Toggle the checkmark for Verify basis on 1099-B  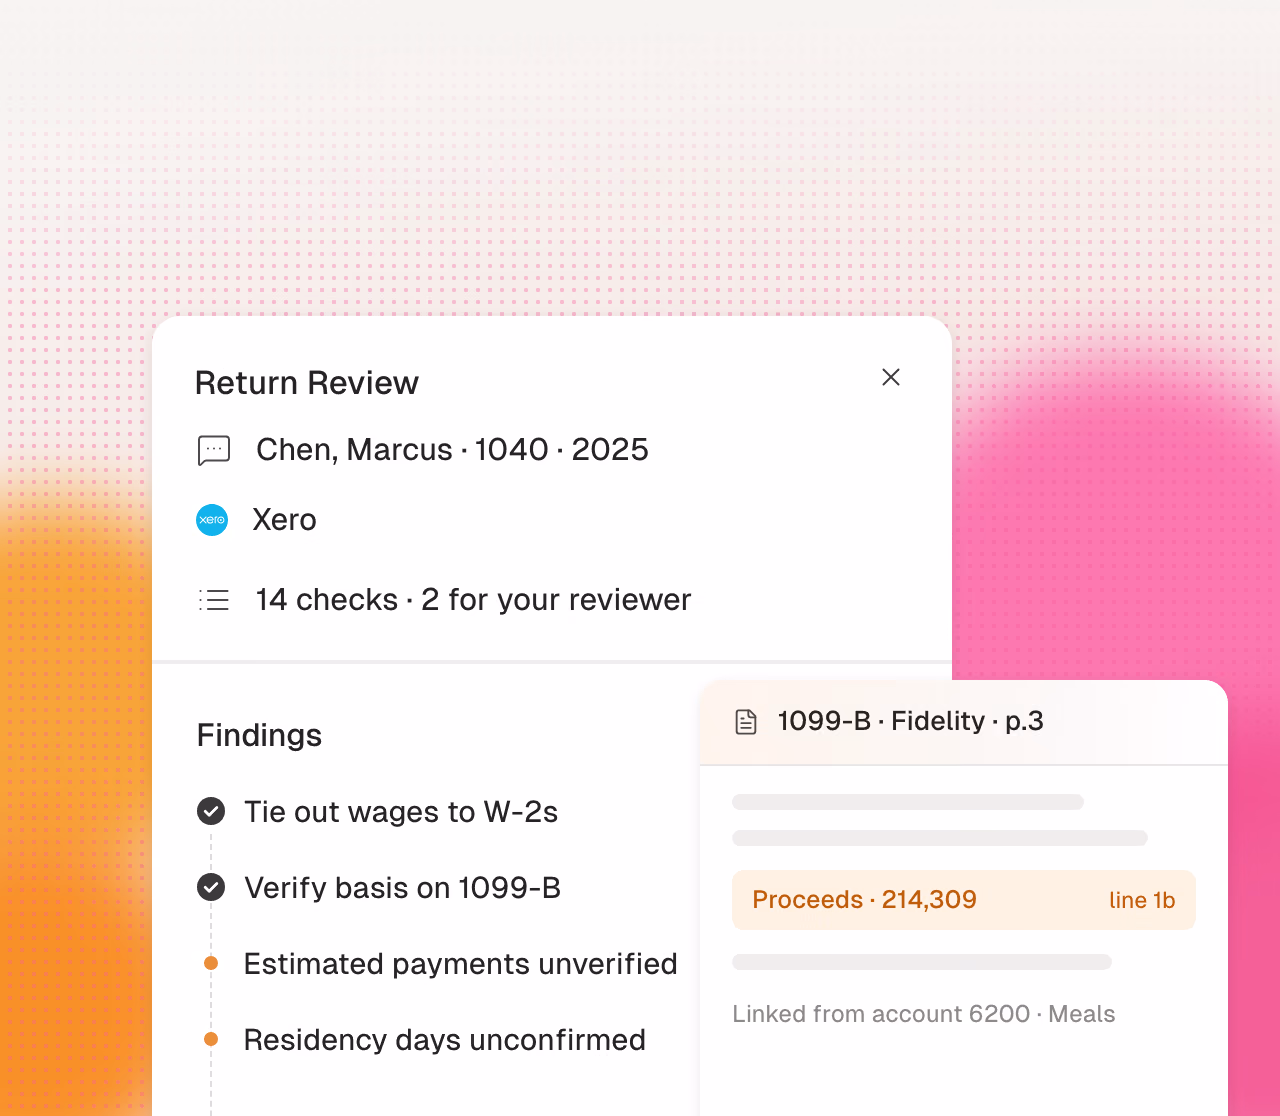coord(211,887)
